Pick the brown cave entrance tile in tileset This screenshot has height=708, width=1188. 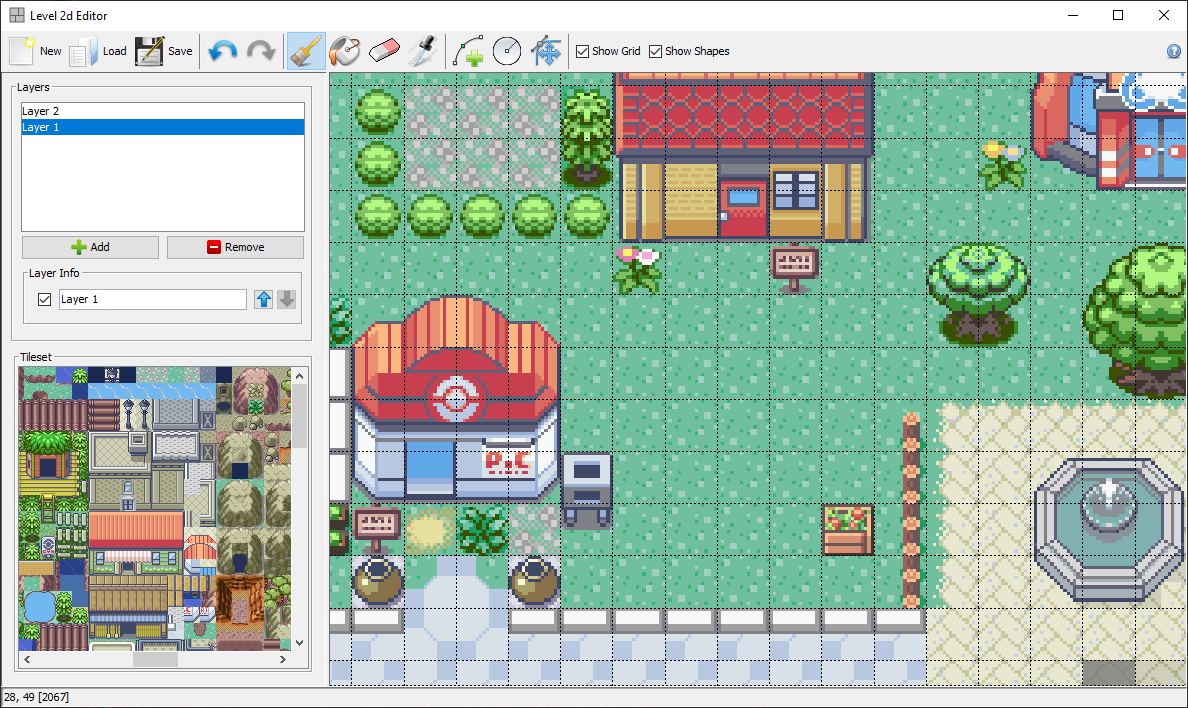click(239, 600)
